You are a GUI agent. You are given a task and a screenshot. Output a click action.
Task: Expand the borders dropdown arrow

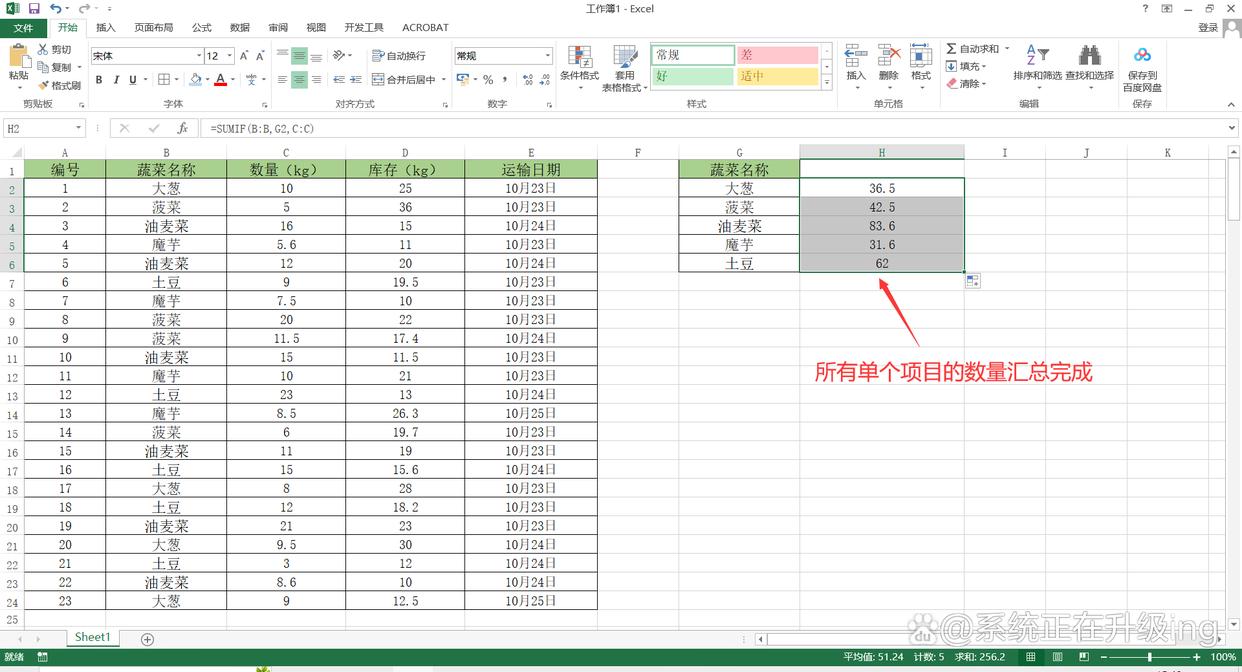[x=177, y=80]
